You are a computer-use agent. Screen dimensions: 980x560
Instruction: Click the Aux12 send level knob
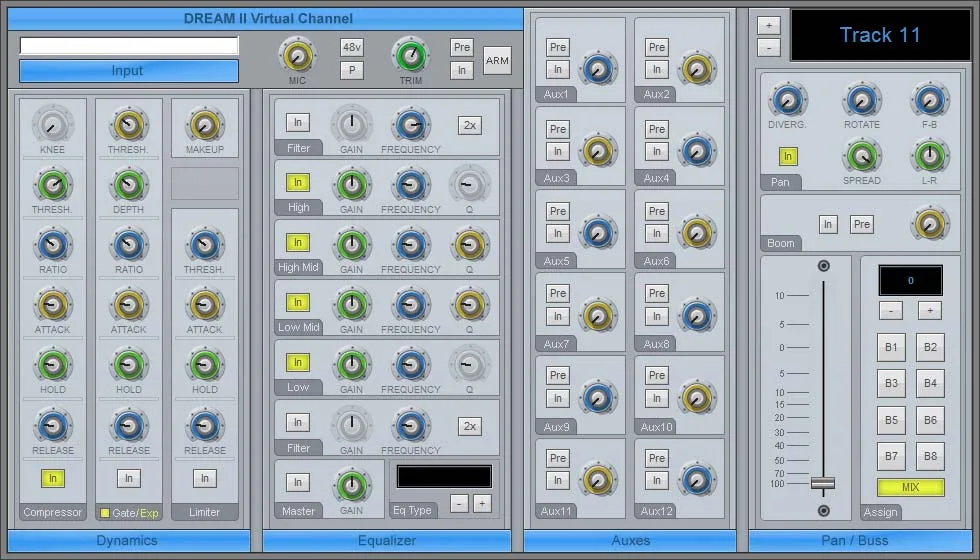(x=697, y=479)
